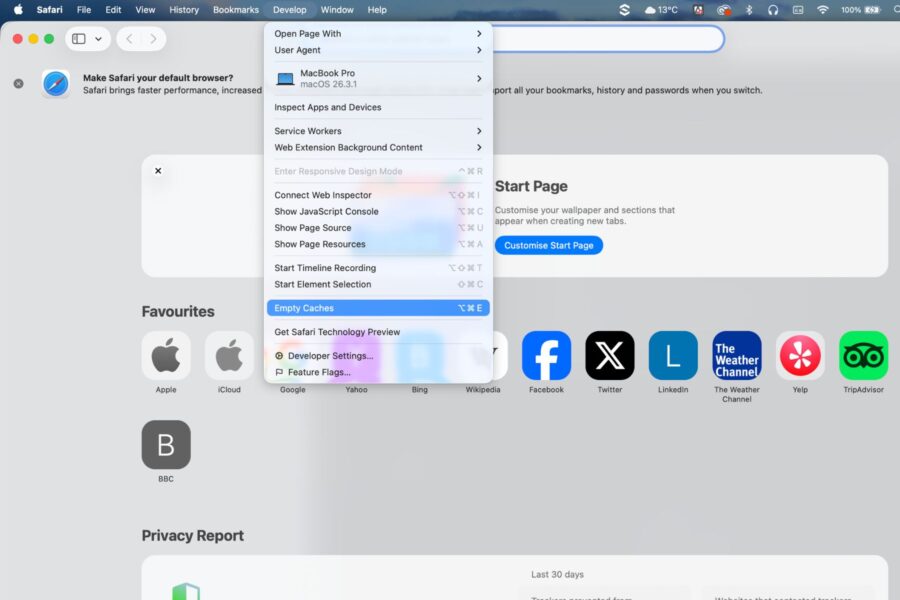This screenshot has width=900, height=600.
Task: Open the View menu
Action: click(145, 10)
